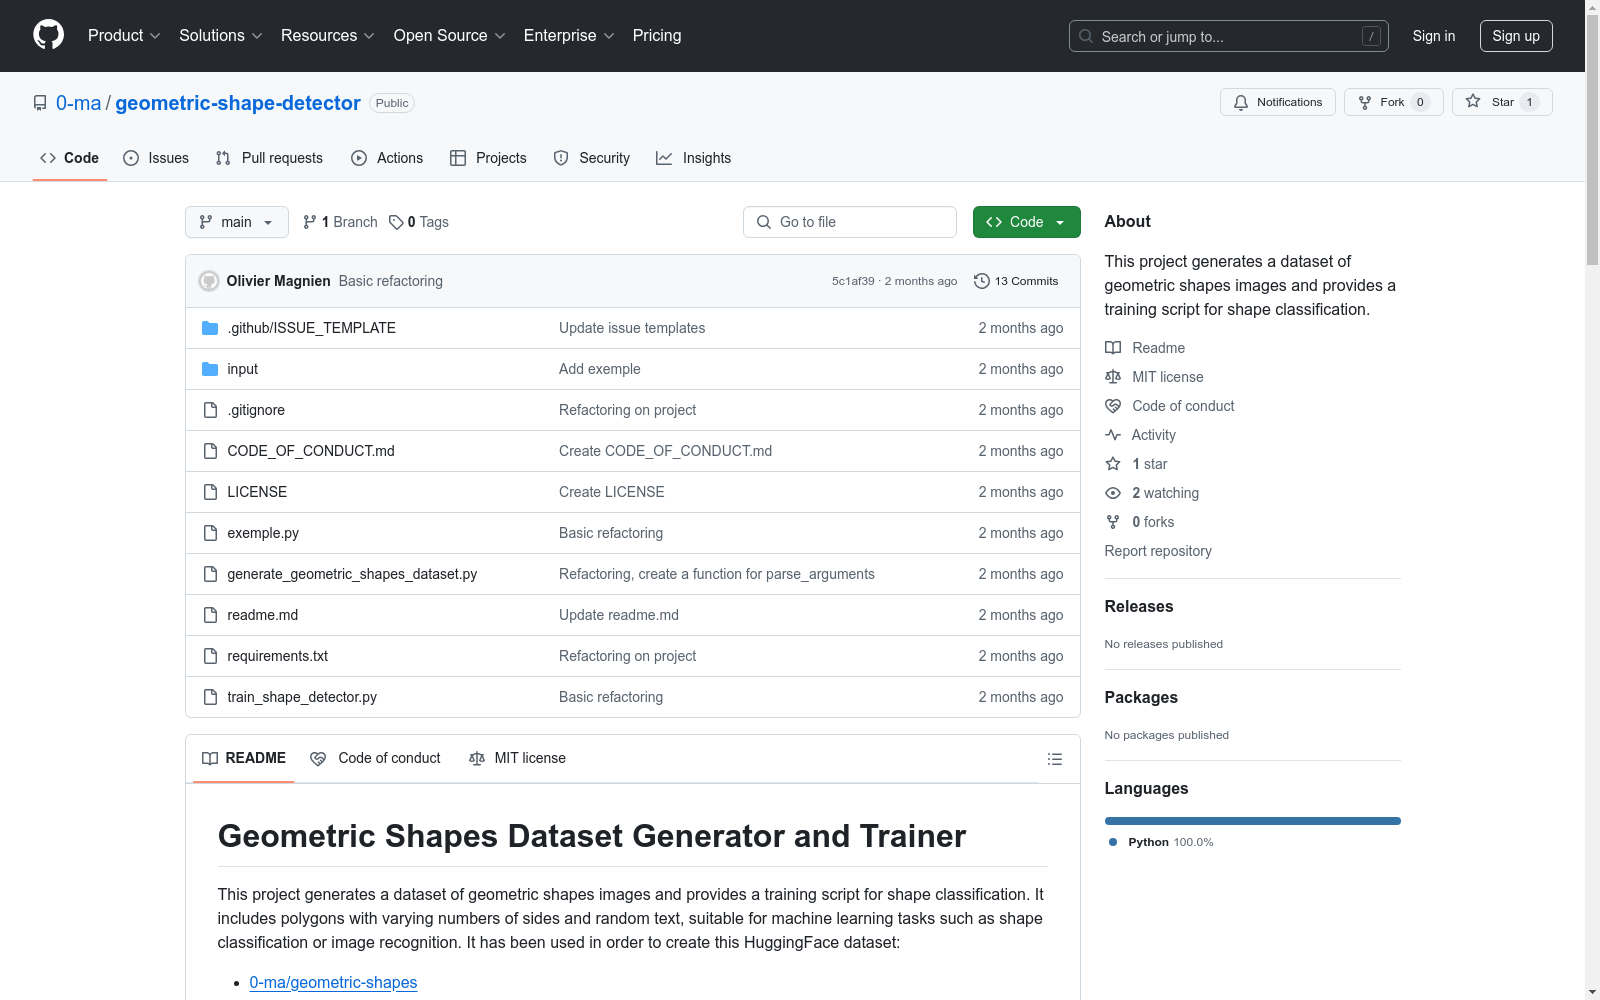Expand the Resources menu

point(328,36)
